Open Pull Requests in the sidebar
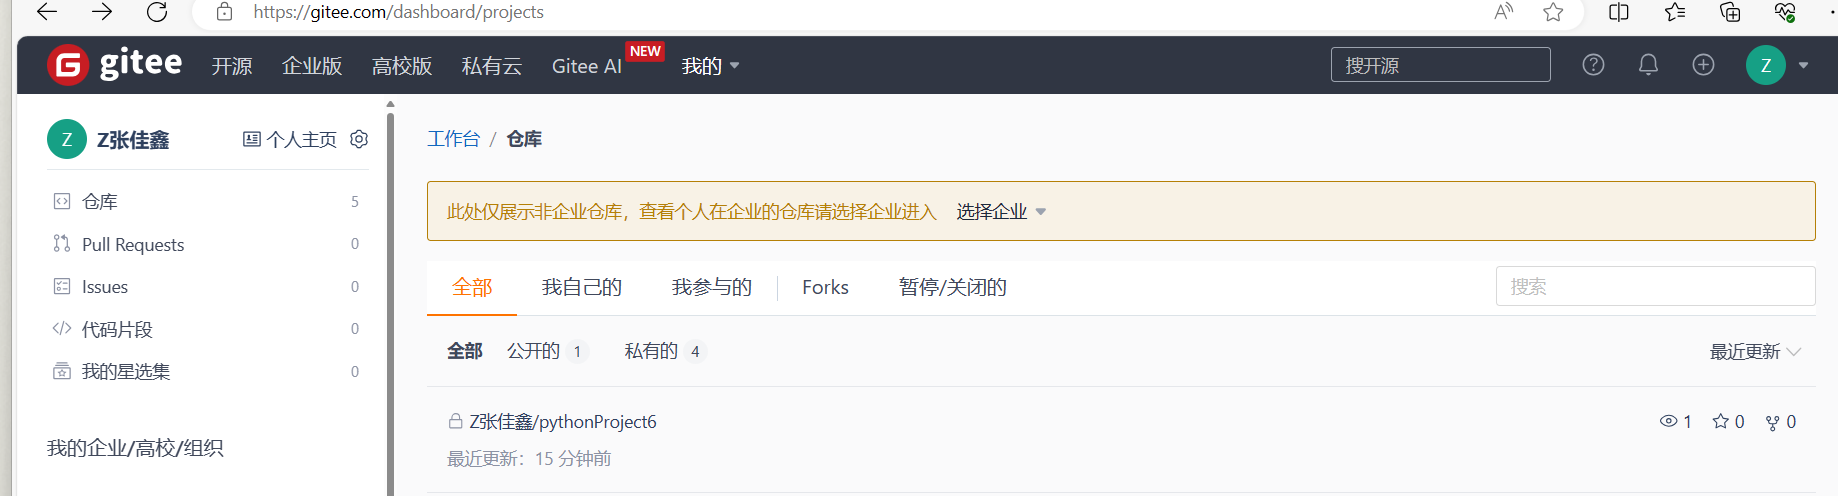 coord(133,245)
